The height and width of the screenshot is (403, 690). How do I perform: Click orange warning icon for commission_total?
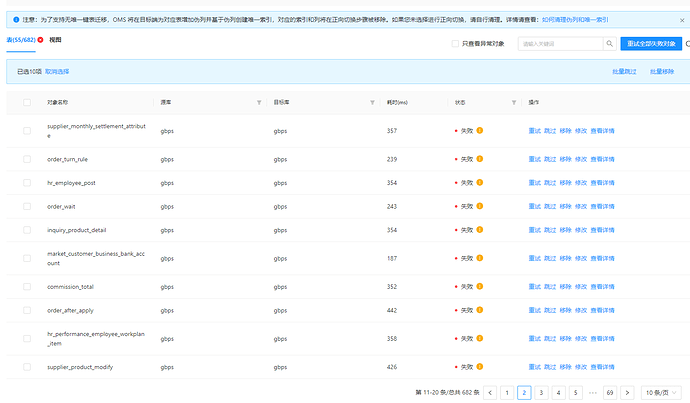pos(480,286)
